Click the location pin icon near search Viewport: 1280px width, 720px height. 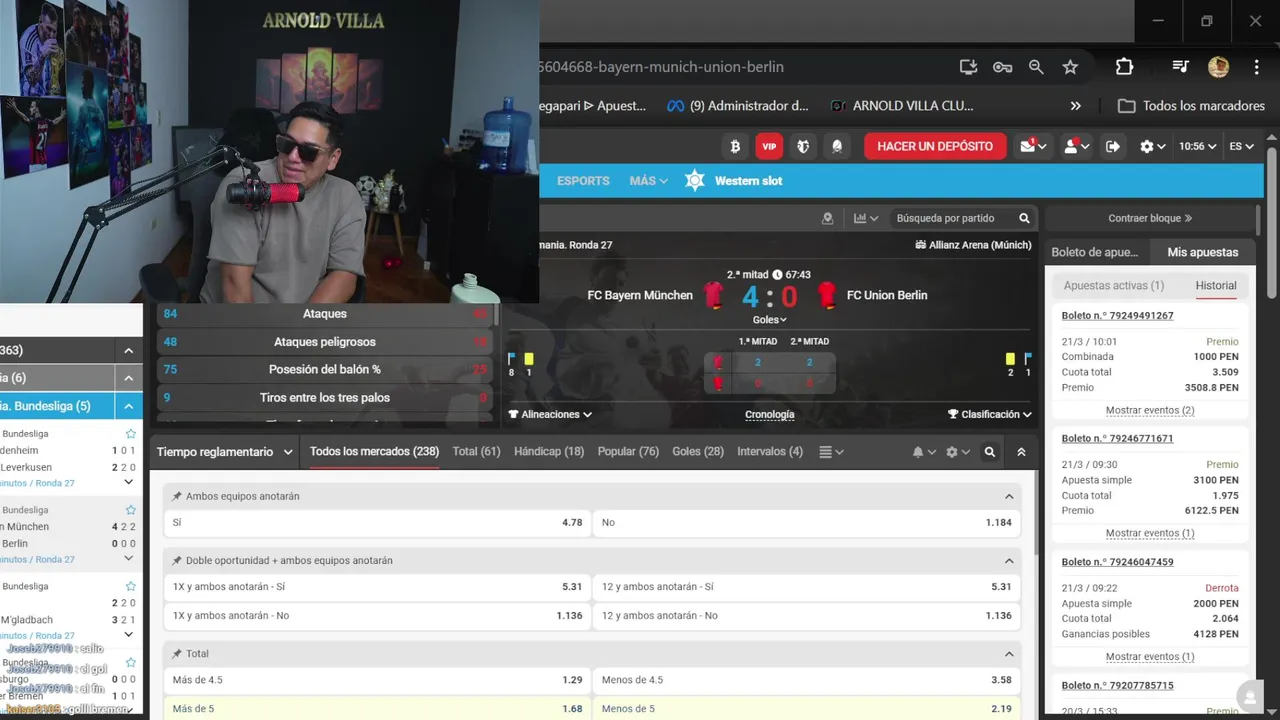click(x=827, y=218)
